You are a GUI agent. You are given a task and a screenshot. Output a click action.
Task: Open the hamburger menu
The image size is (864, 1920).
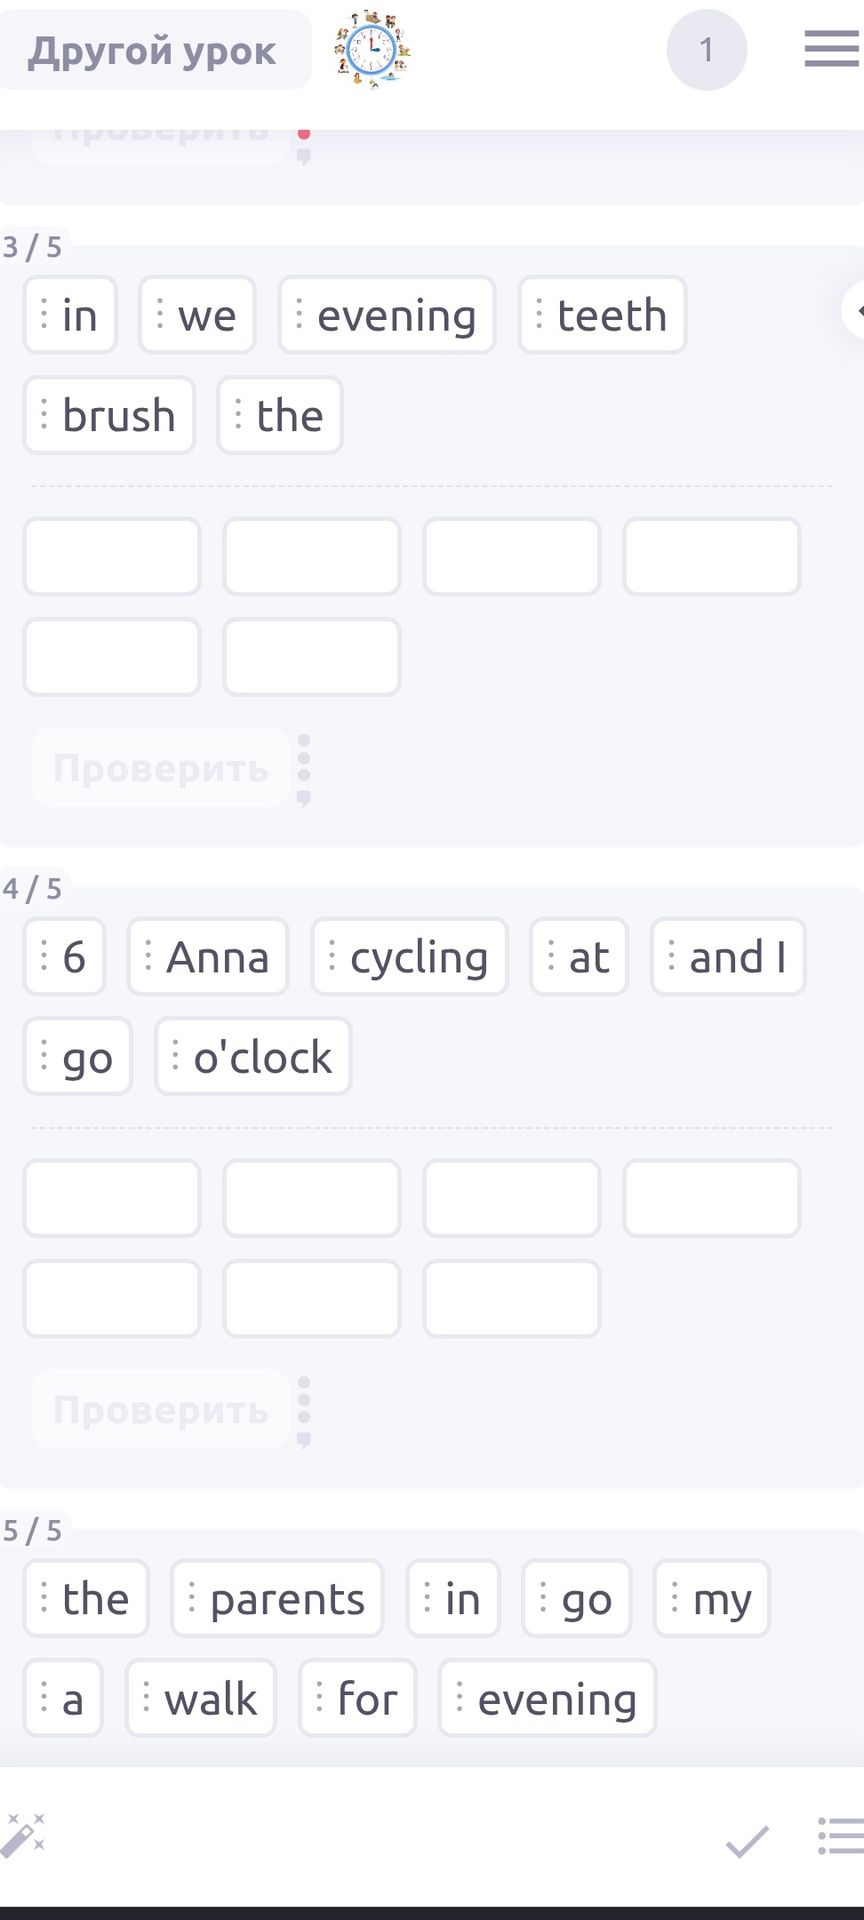[831, 49]
